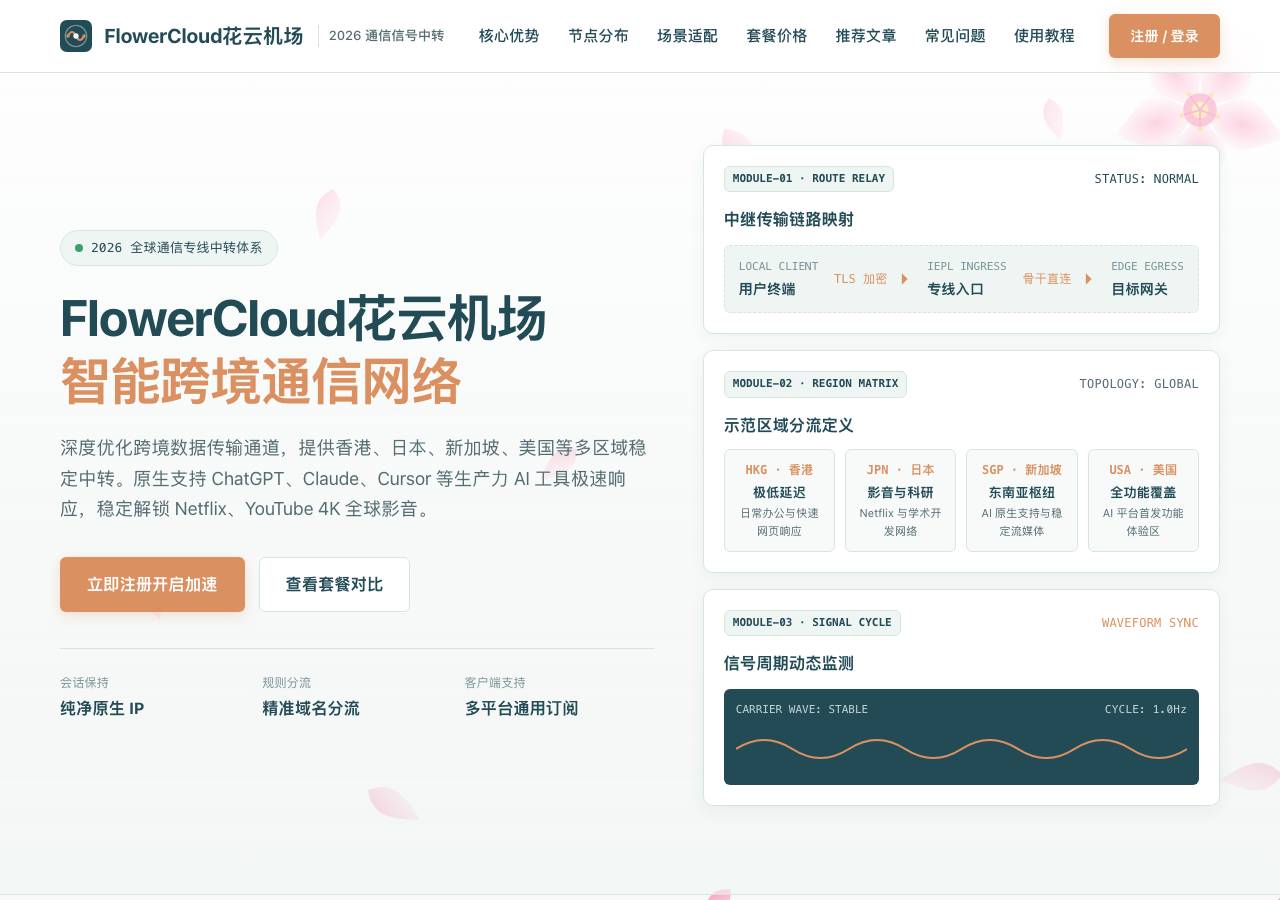1280x900 pixels.
Task: Open the 核心优势 nav item
Action: 509,36
